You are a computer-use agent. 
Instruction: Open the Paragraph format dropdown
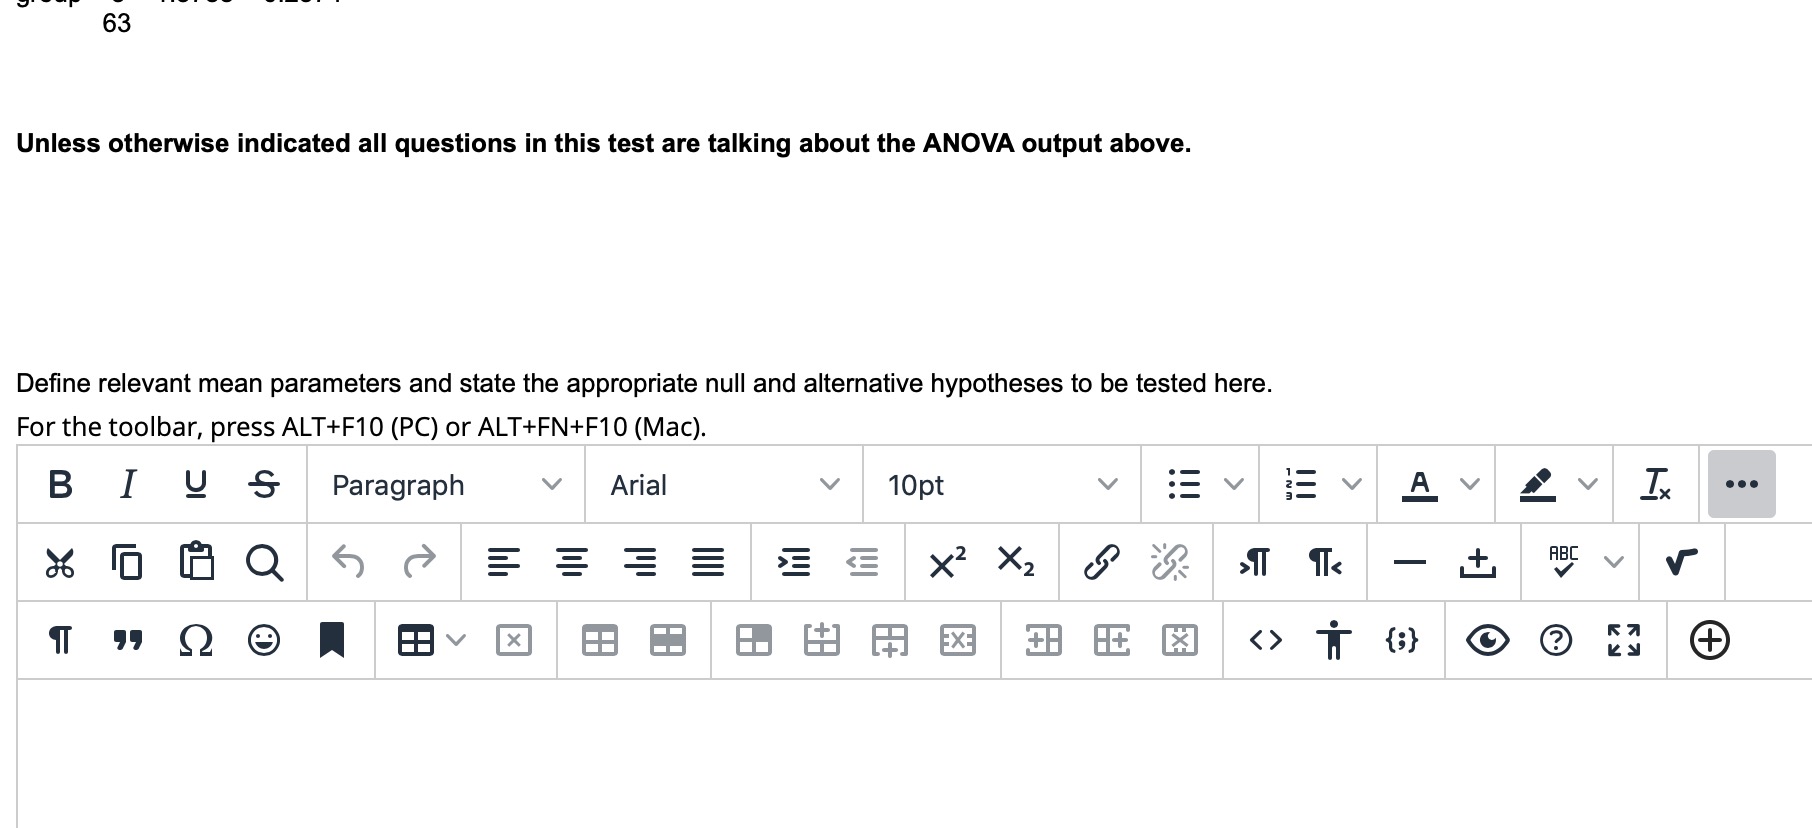coord(446,485)
